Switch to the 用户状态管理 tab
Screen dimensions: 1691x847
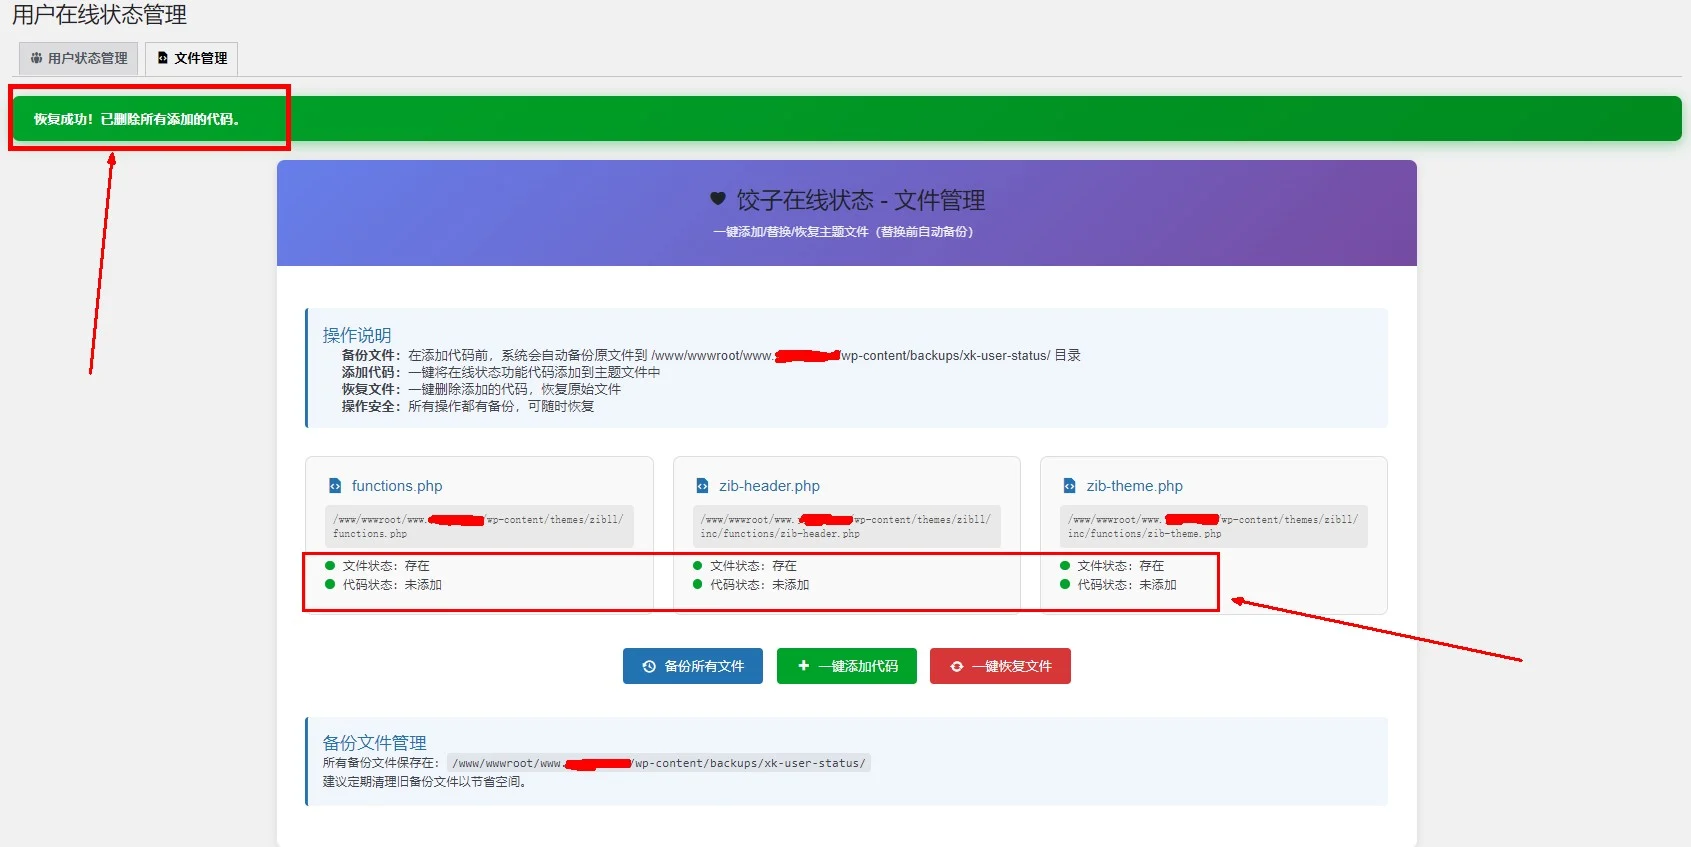click(x=78, y=58)
